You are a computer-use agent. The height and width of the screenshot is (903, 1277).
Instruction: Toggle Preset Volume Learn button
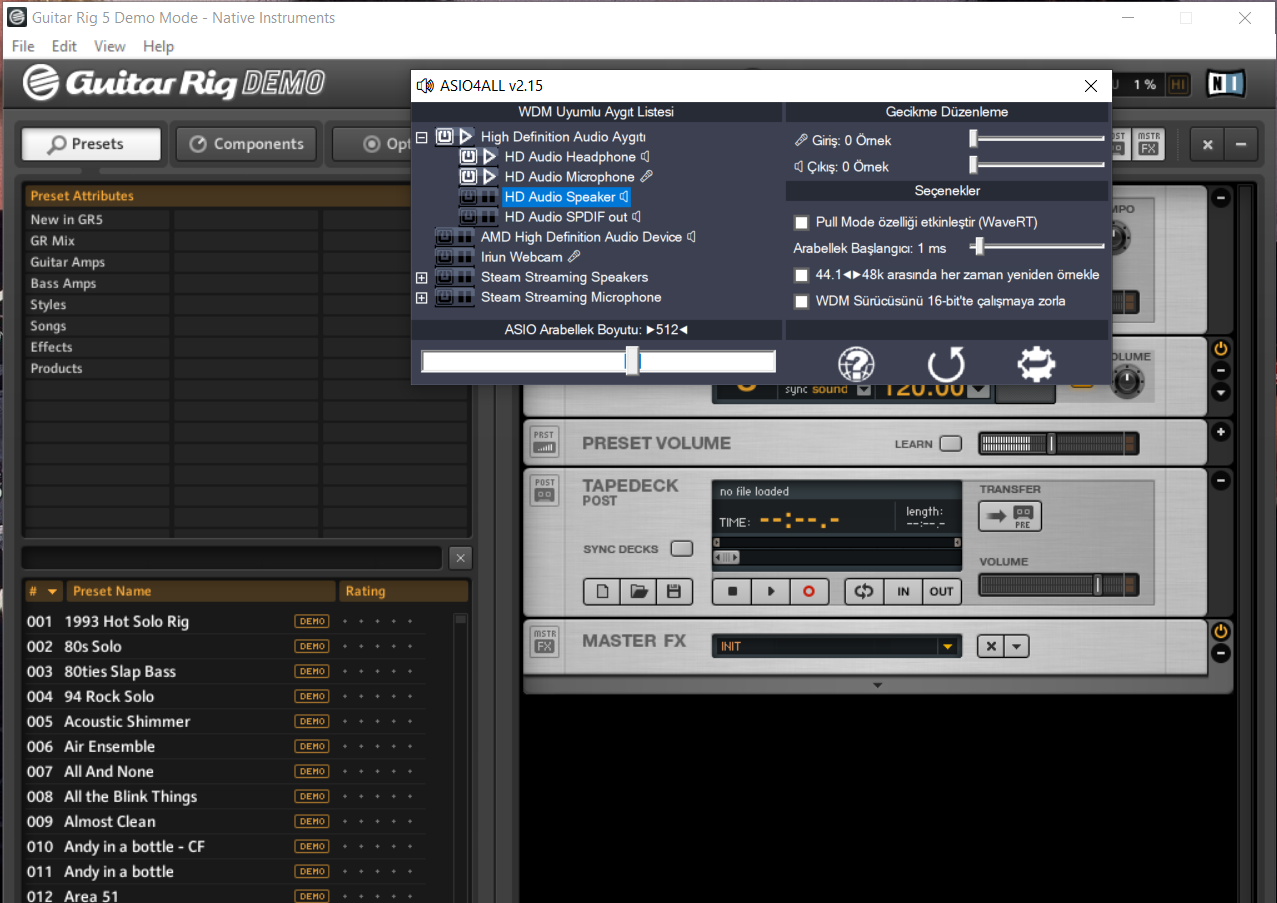point(951,443)
